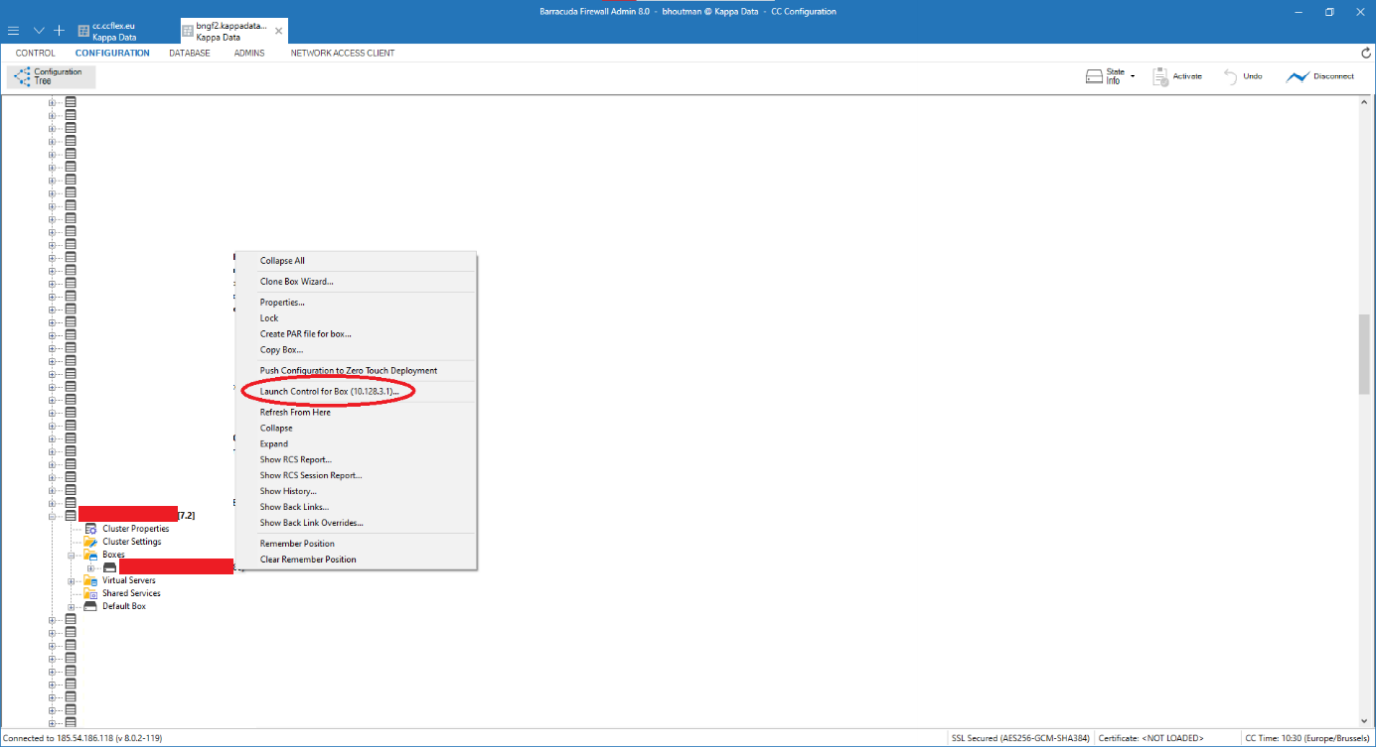The height and width of the screenshot is (747, 1377).
Task: Open the CONTROL menu tab
Action: coord(35,53)
